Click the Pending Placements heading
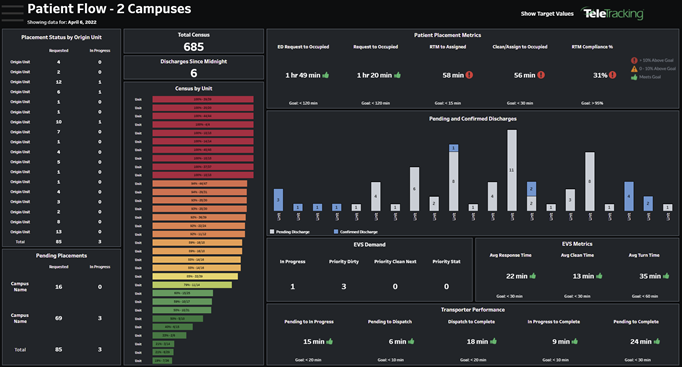Viewport: 682px width, 367px height. 61,256
